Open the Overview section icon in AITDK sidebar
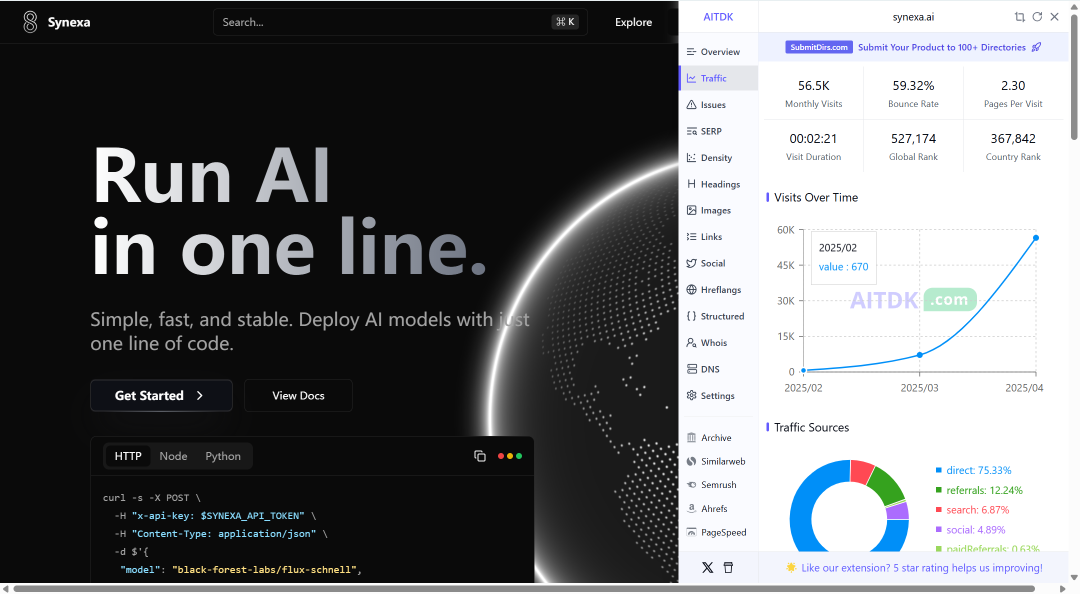 (692, 52)
